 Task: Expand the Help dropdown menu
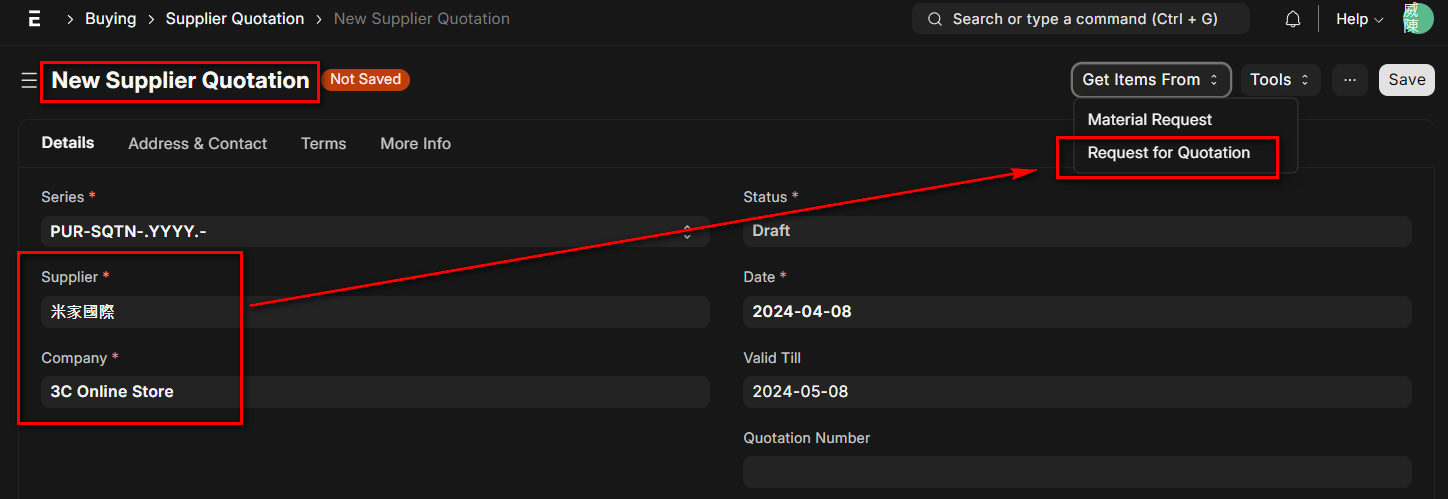1360,19
